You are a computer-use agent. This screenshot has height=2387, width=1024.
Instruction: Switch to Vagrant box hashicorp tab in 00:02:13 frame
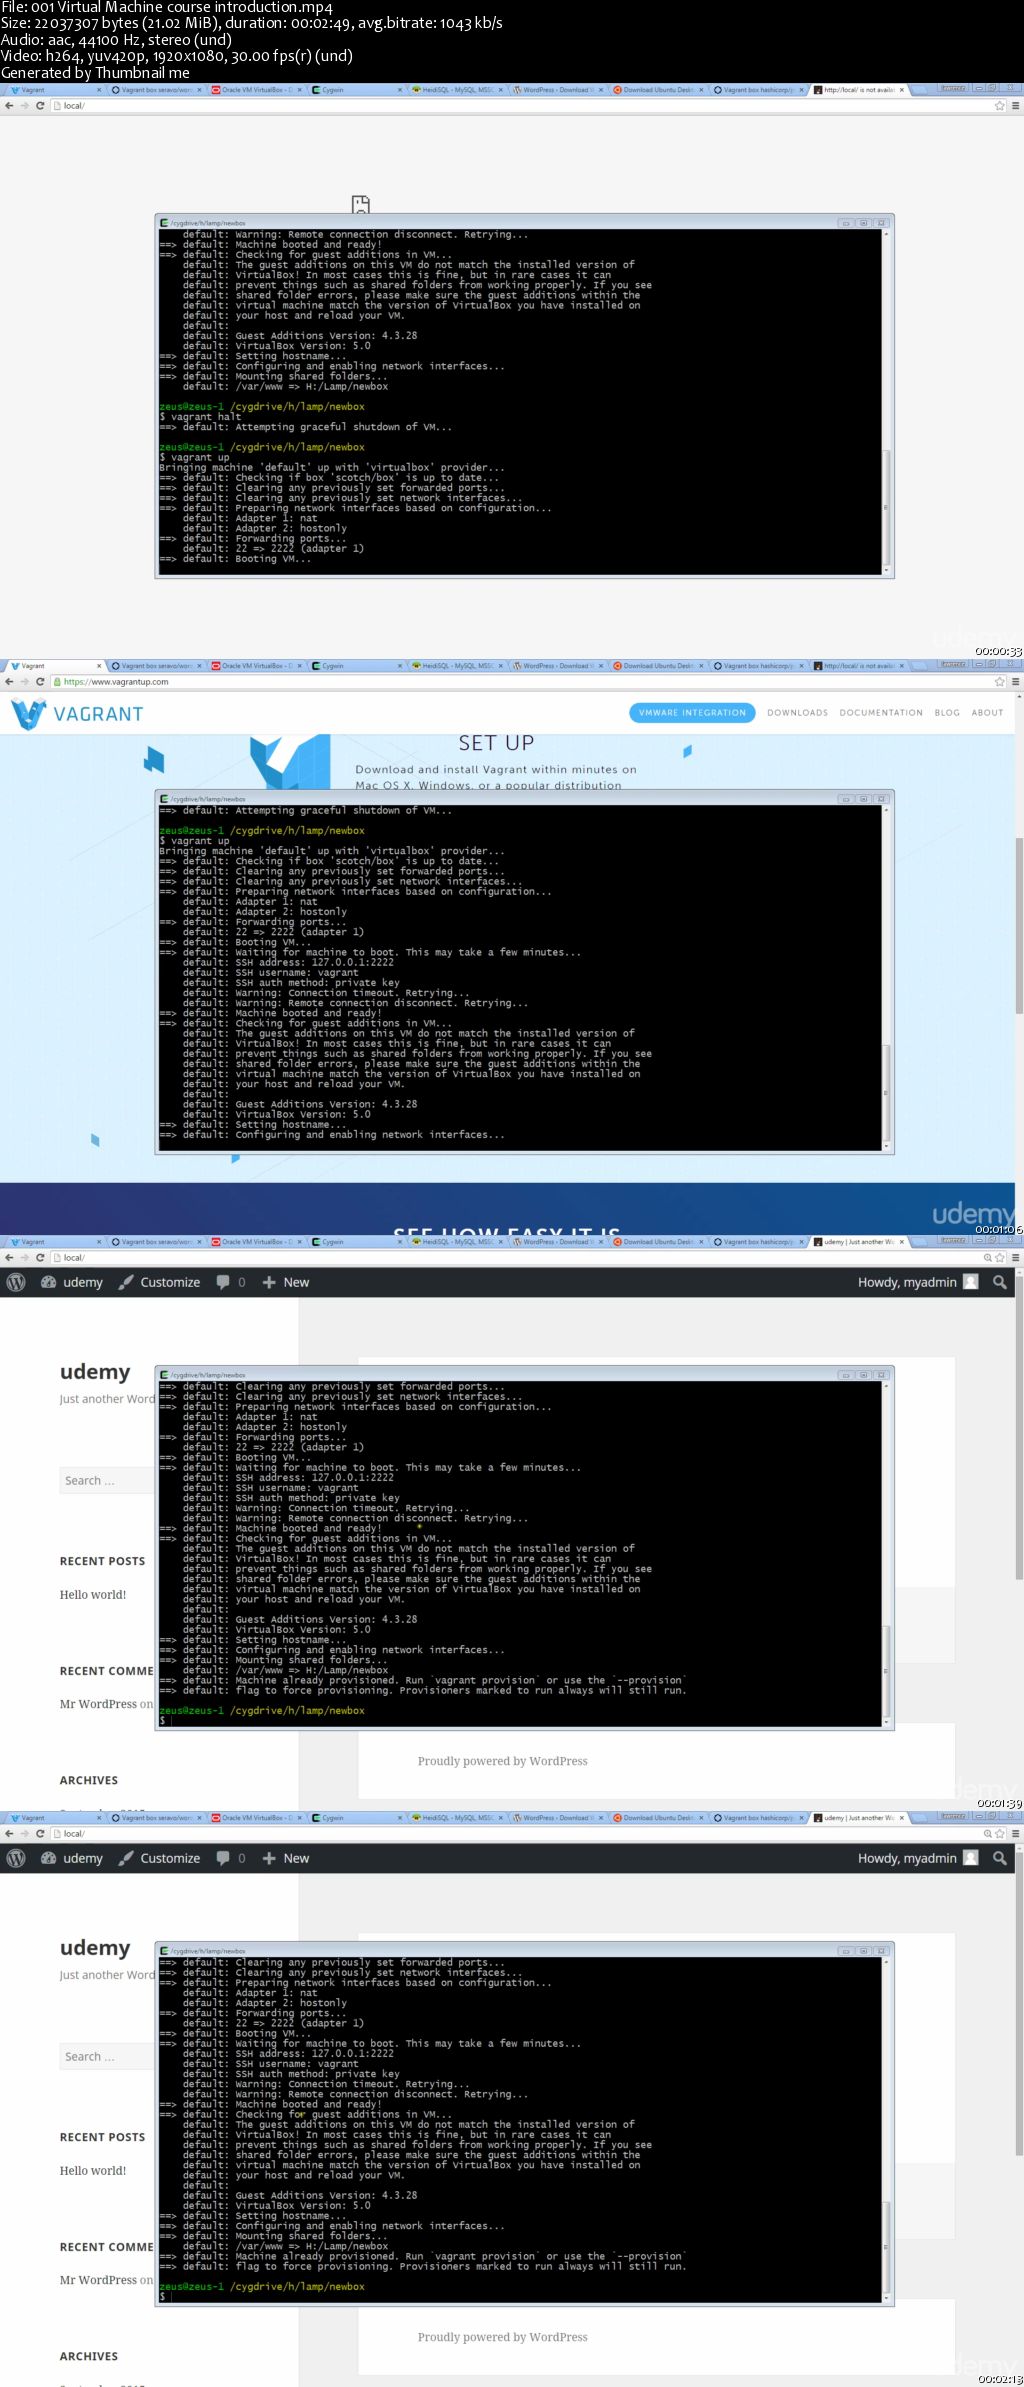click(757, 1818)
